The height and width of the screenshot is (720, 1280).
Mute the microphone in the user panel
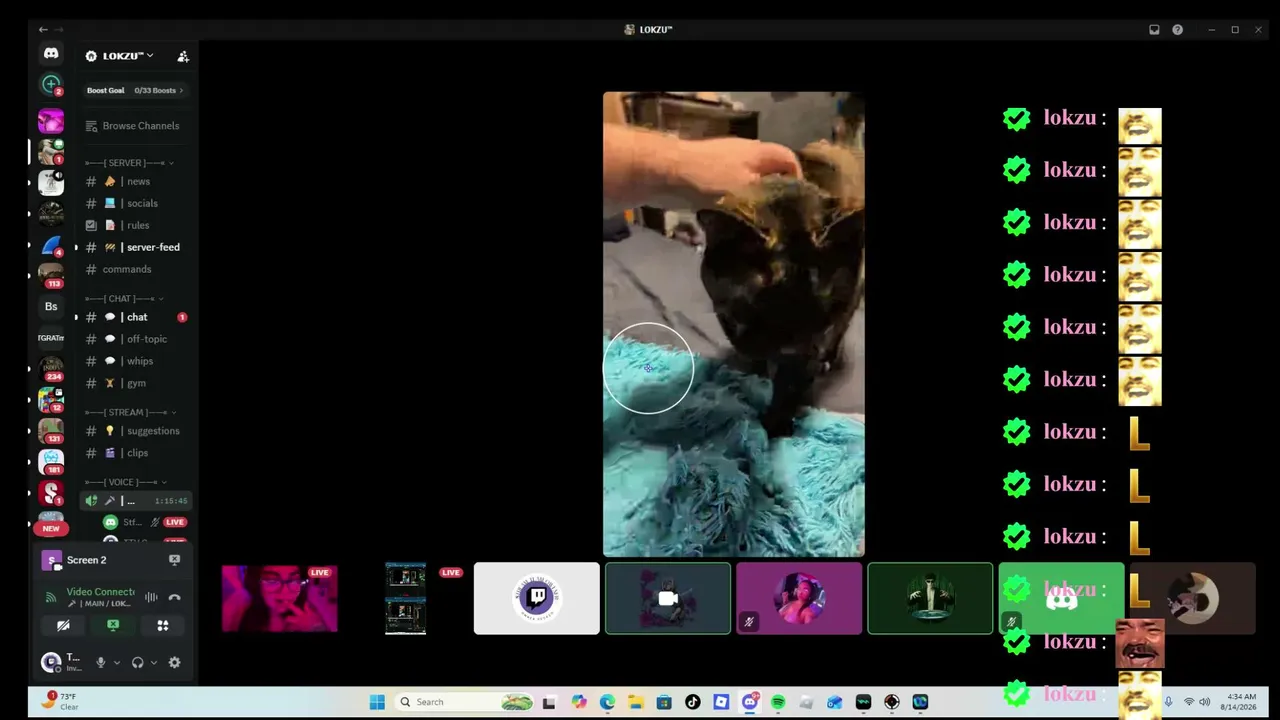pos(100,662)
